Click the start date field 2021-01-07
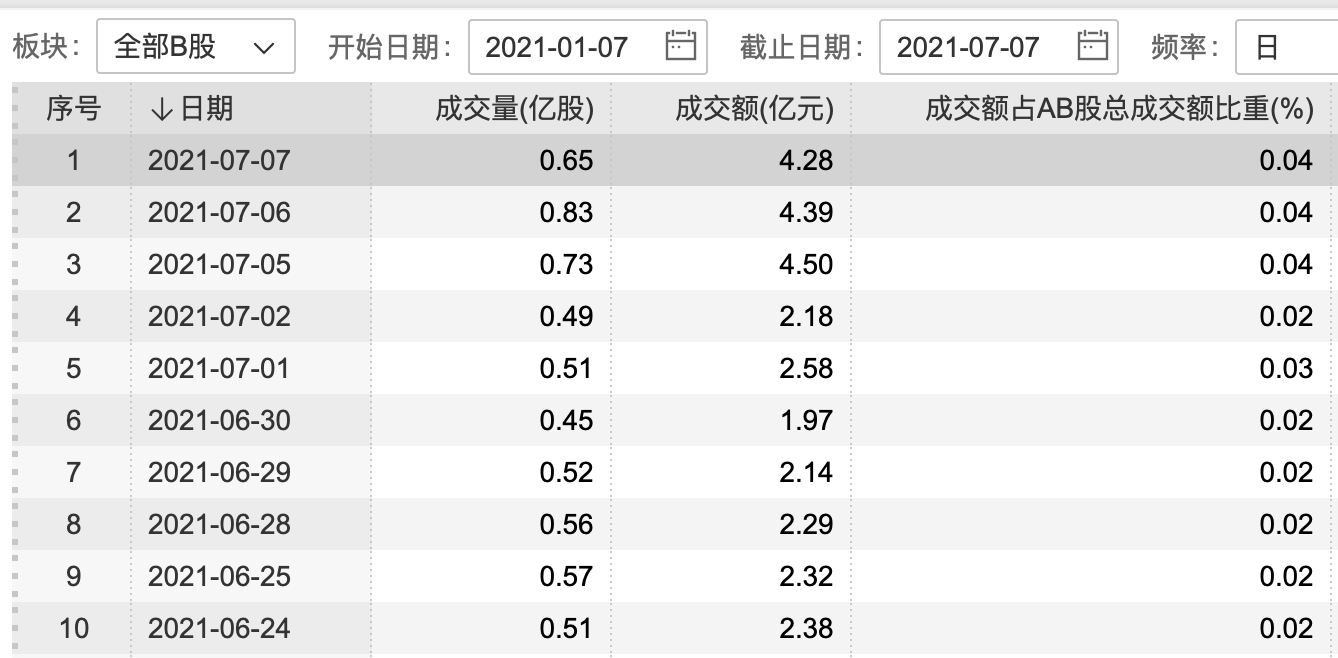 point(556,47)
